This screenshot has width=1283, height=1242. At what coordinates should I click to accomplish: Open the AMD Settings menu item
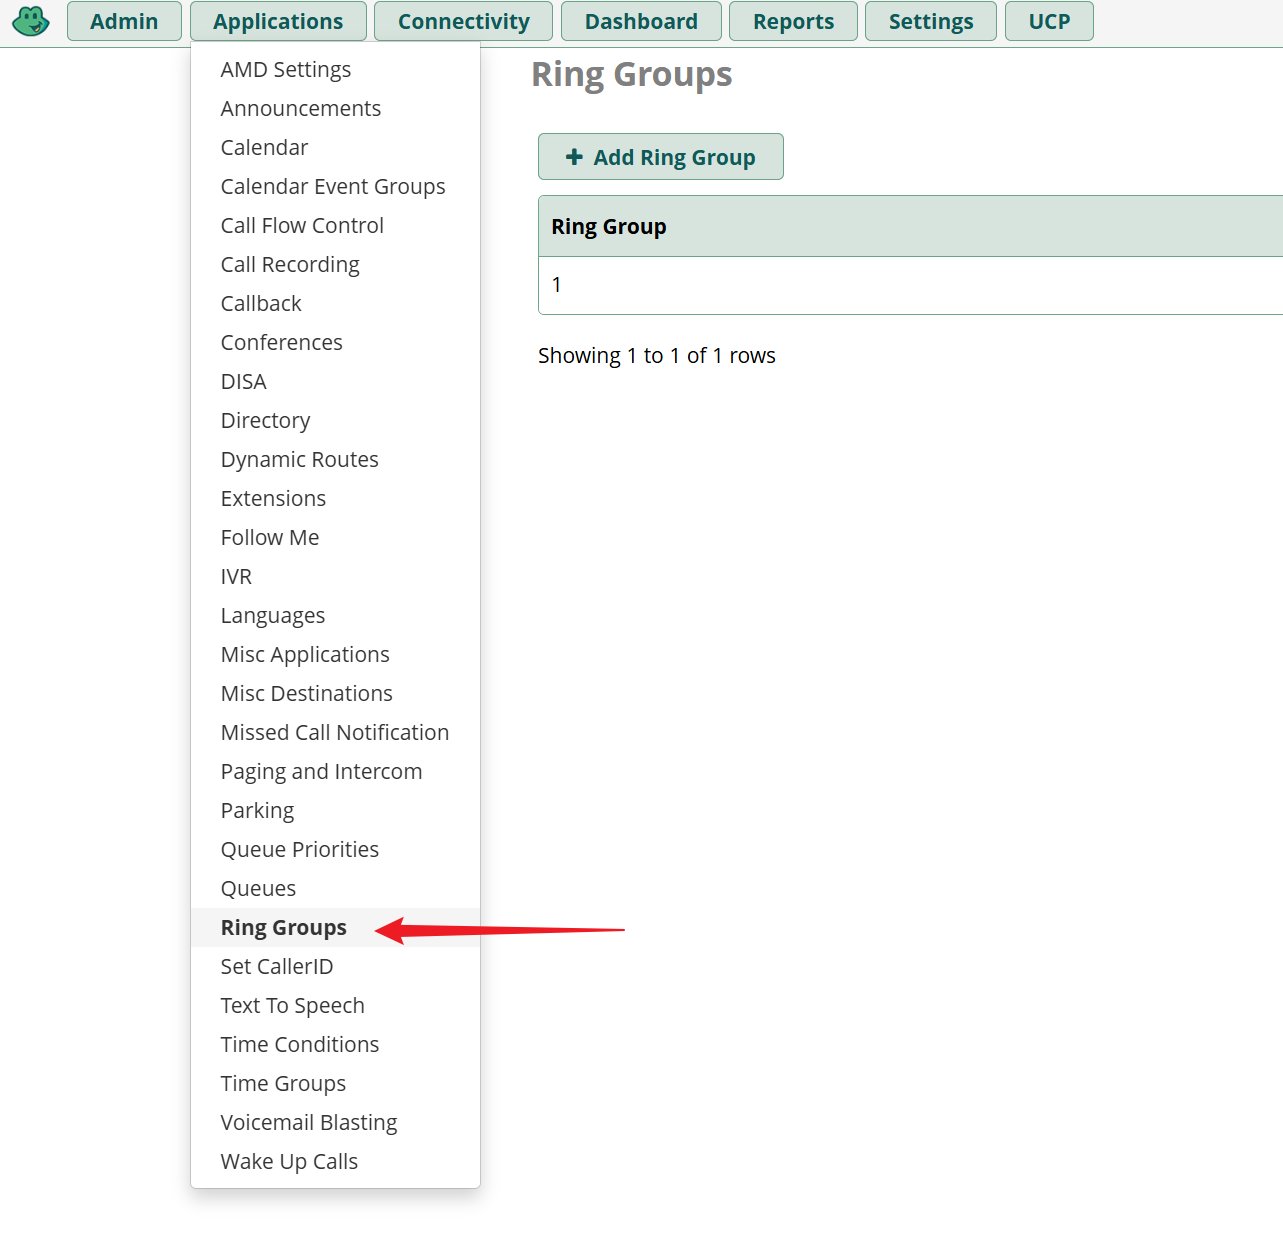286,69
